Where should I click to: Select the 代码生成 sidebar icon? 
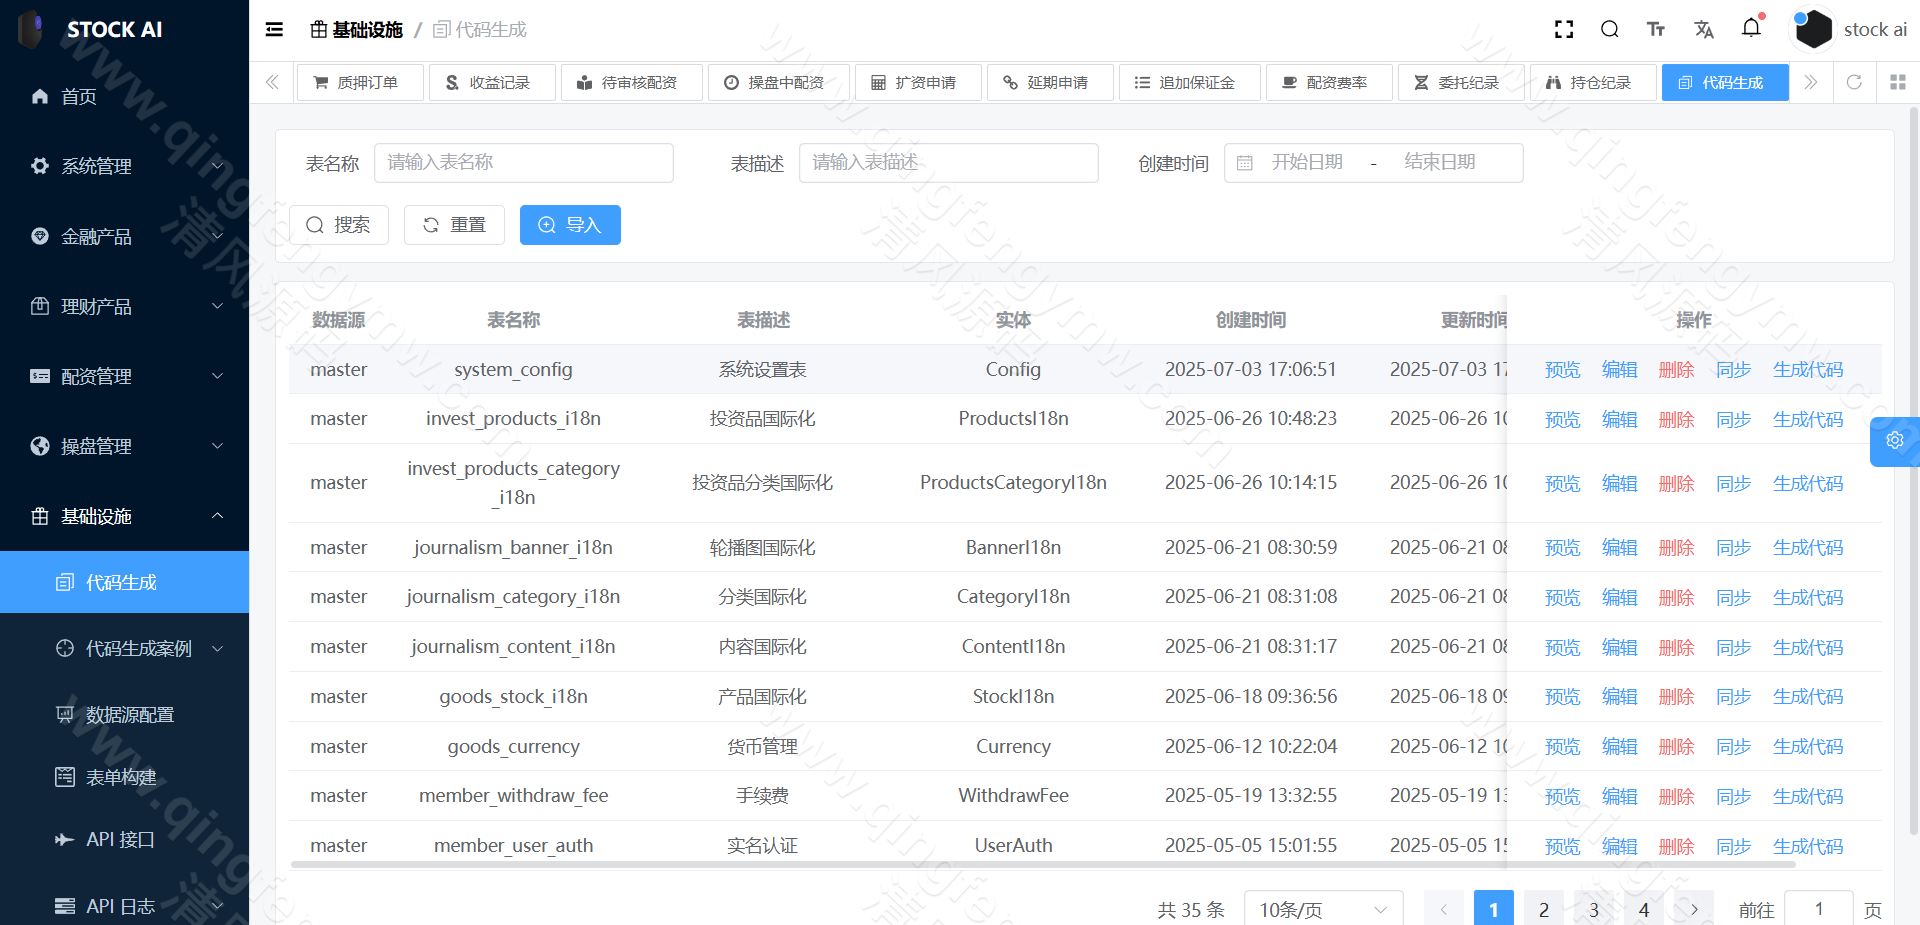pyautogui.click(x=66, y=581)
